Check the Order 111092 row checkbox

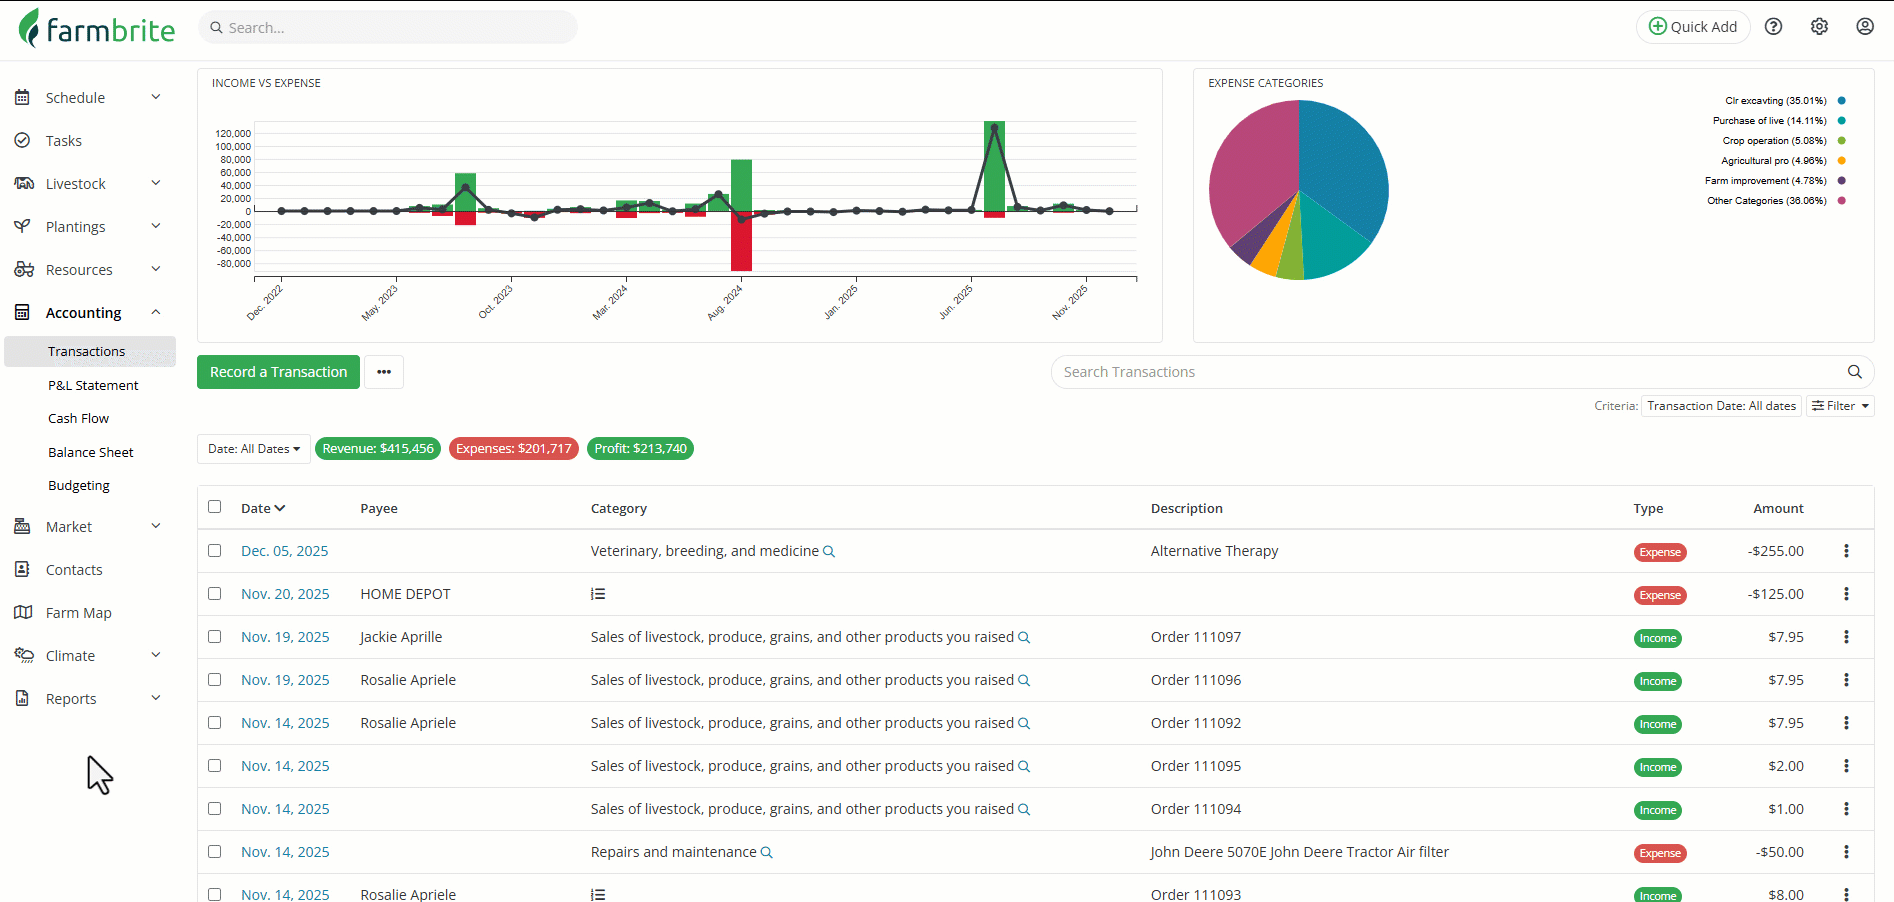coord(214,723)
